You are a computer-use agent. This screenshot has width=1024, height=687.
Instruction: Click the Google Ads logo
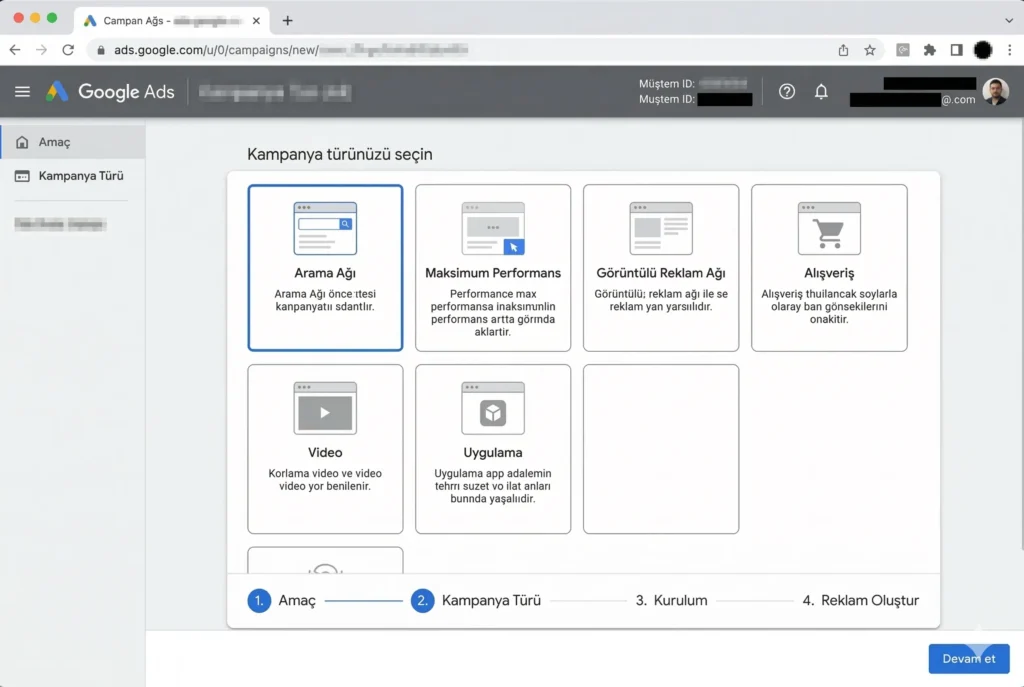tap(108, 91)
